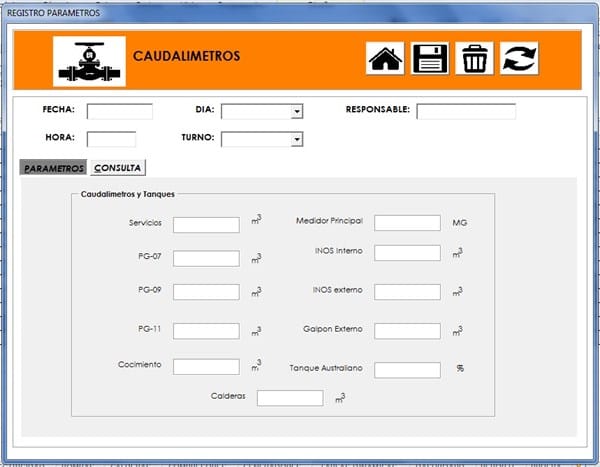The width and height of the screenshot is (600, 467).
Task: Delete entry using trash can icon
Action: 474,58
